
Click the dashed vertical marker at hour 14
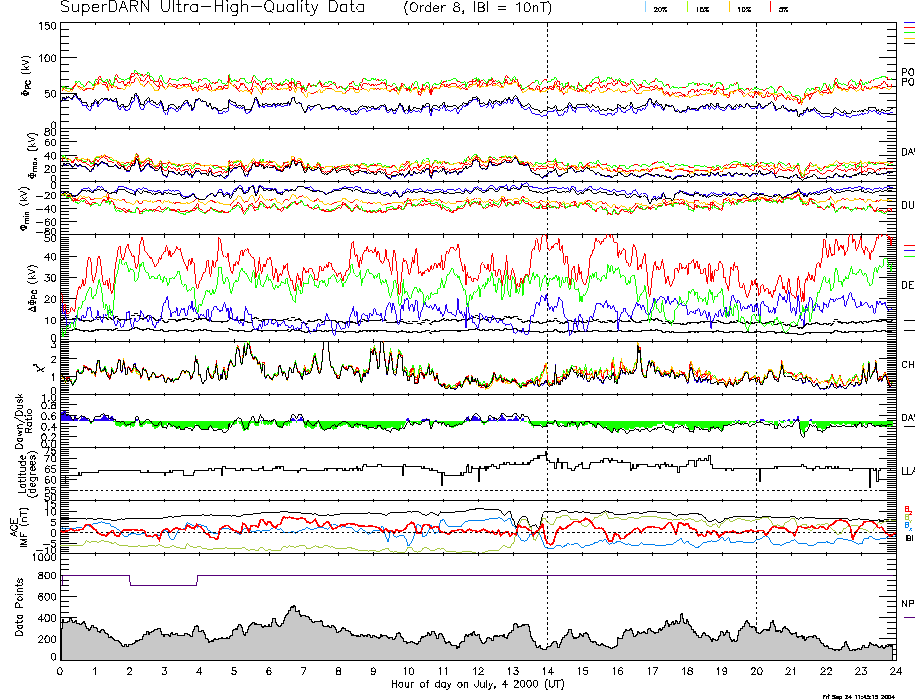(547, 341)
